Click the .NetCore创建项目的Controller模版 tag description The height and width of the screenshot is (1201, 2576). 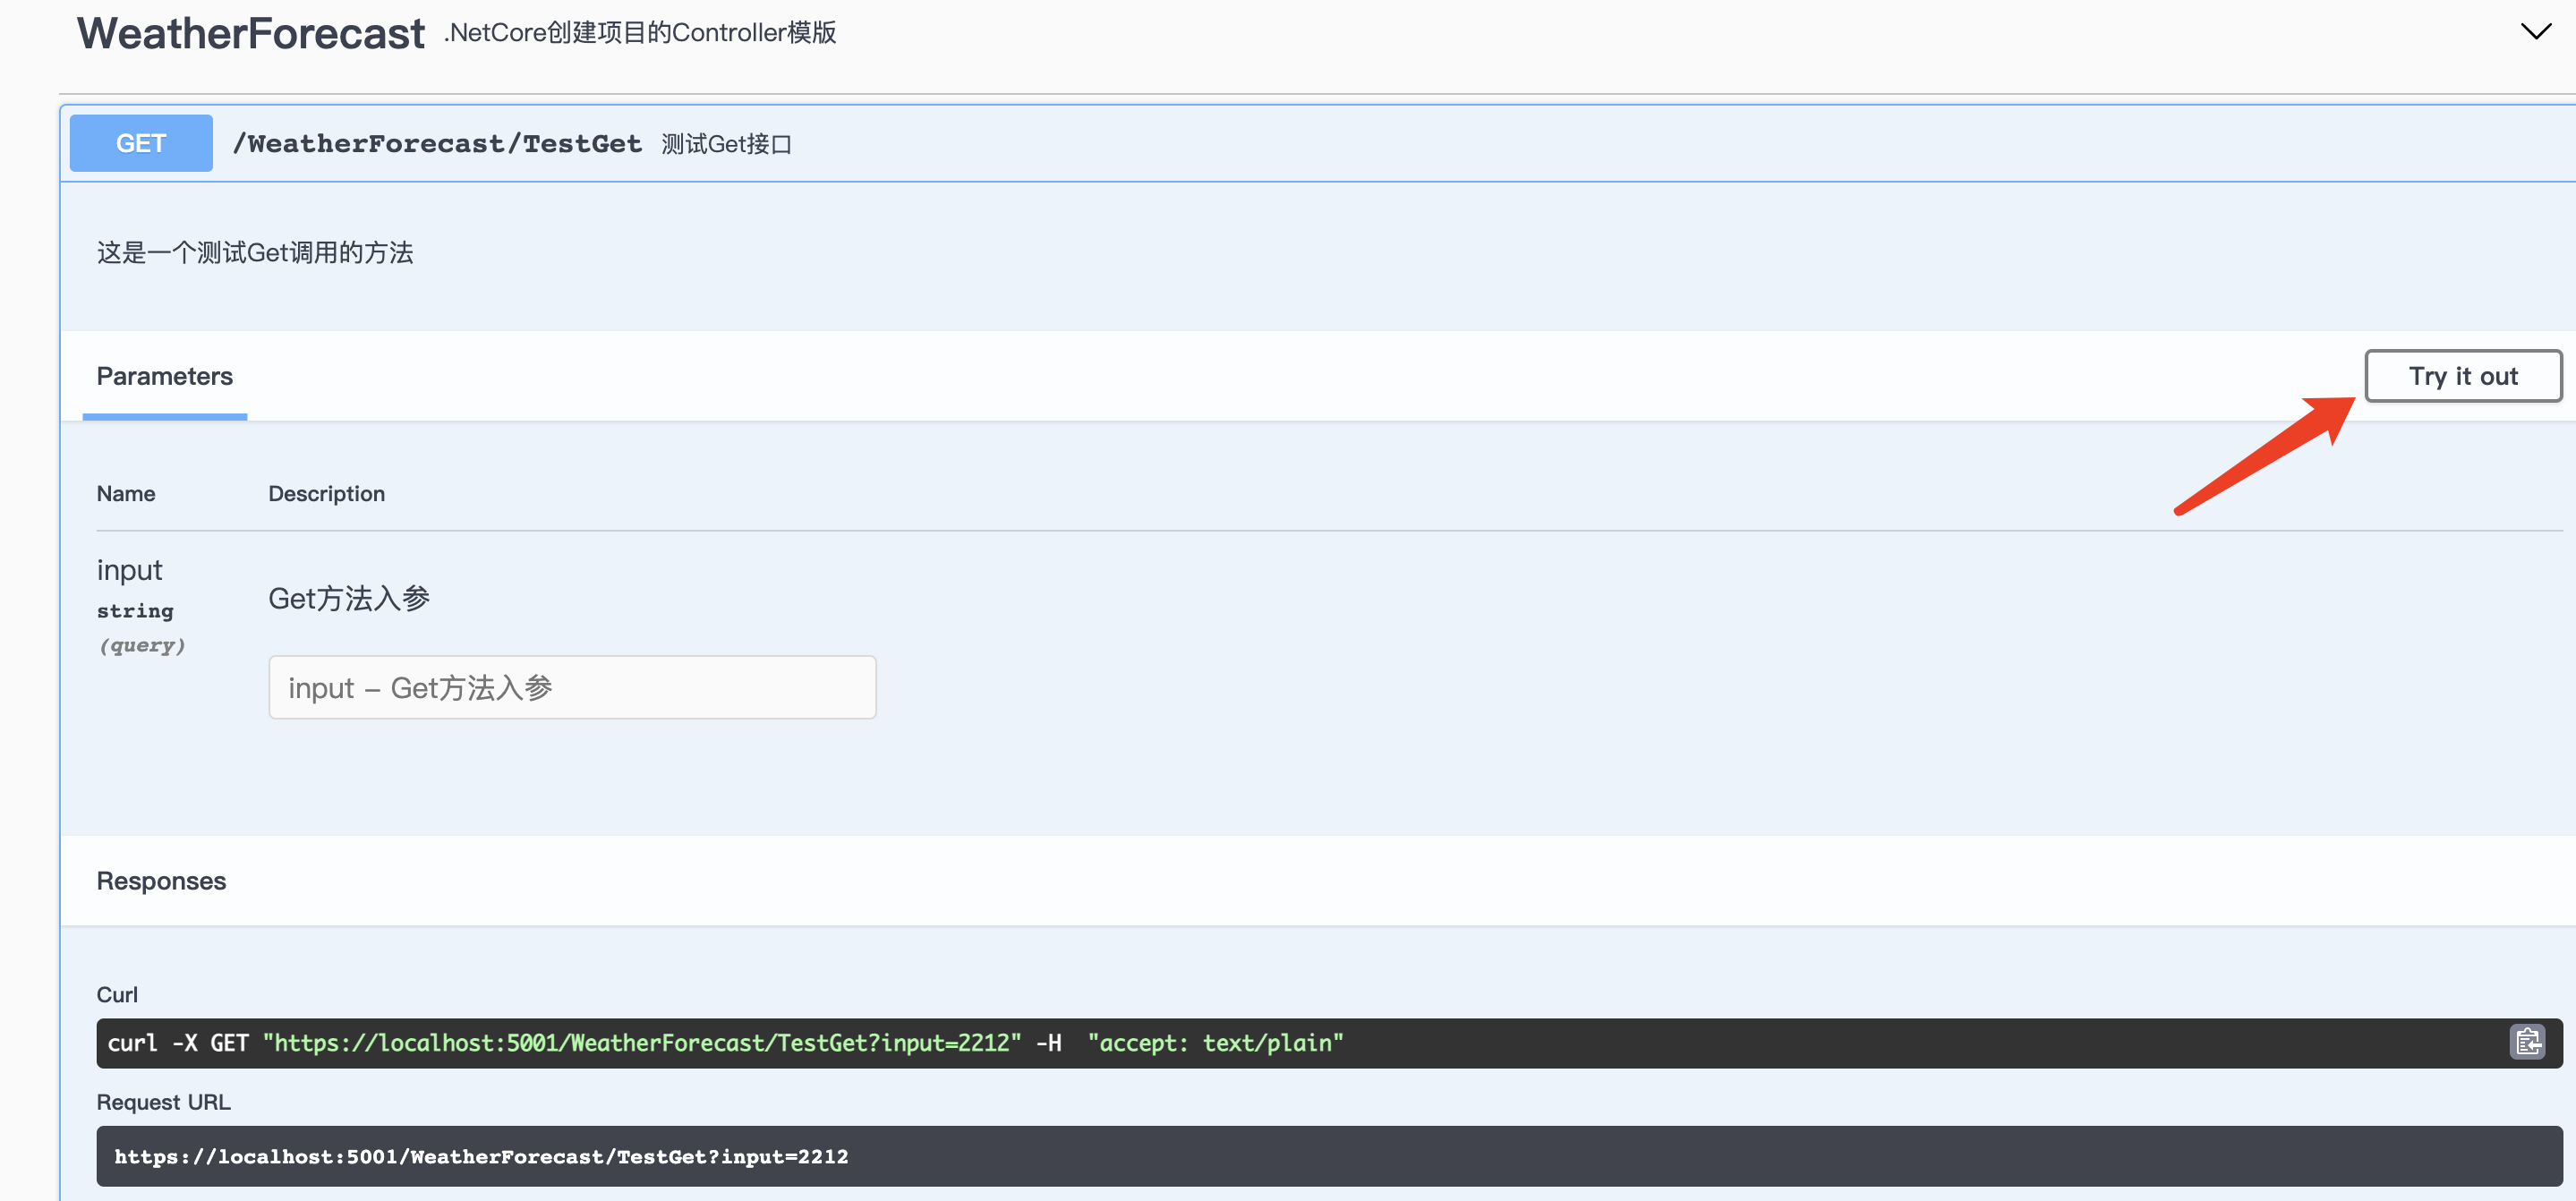point(640,33)
